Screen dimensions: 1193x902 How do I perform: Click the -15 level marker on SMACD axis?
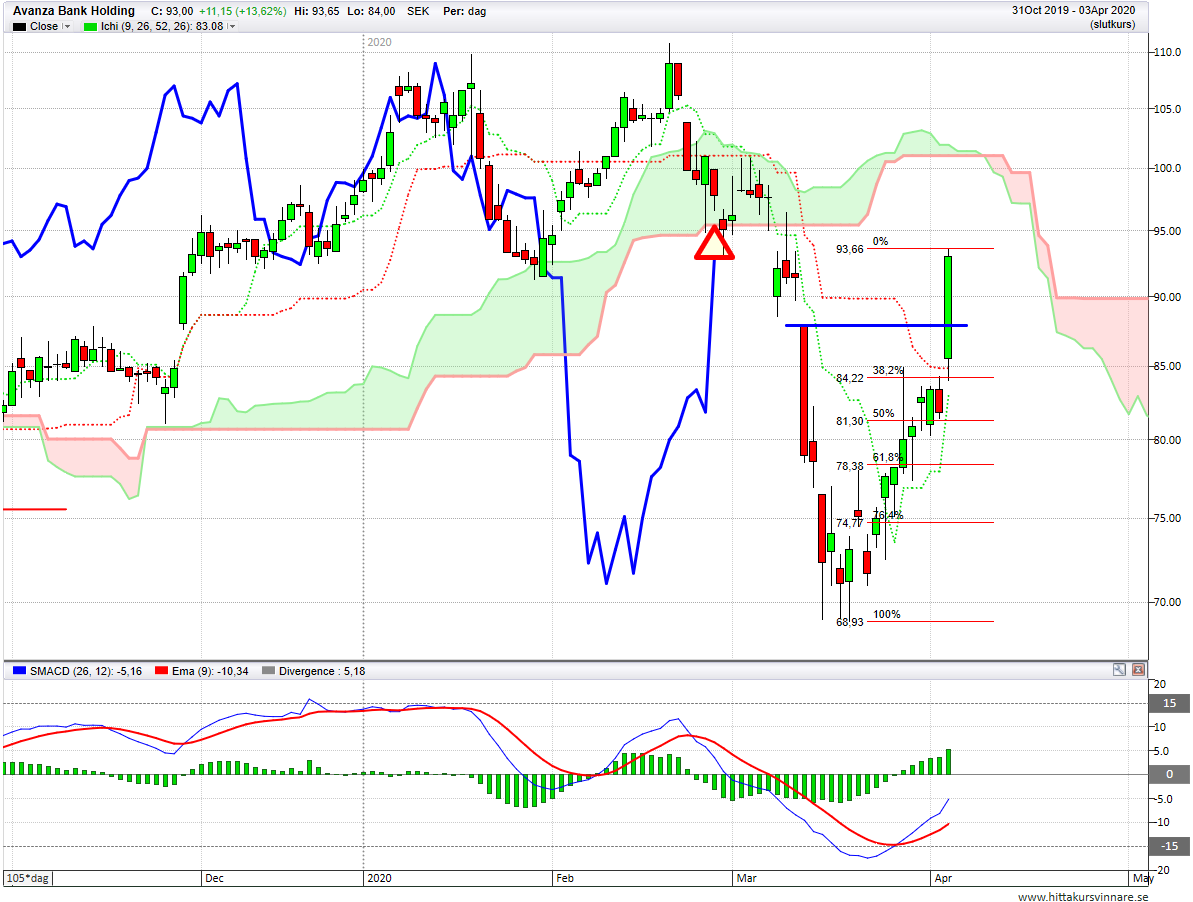coord(1169,846)
